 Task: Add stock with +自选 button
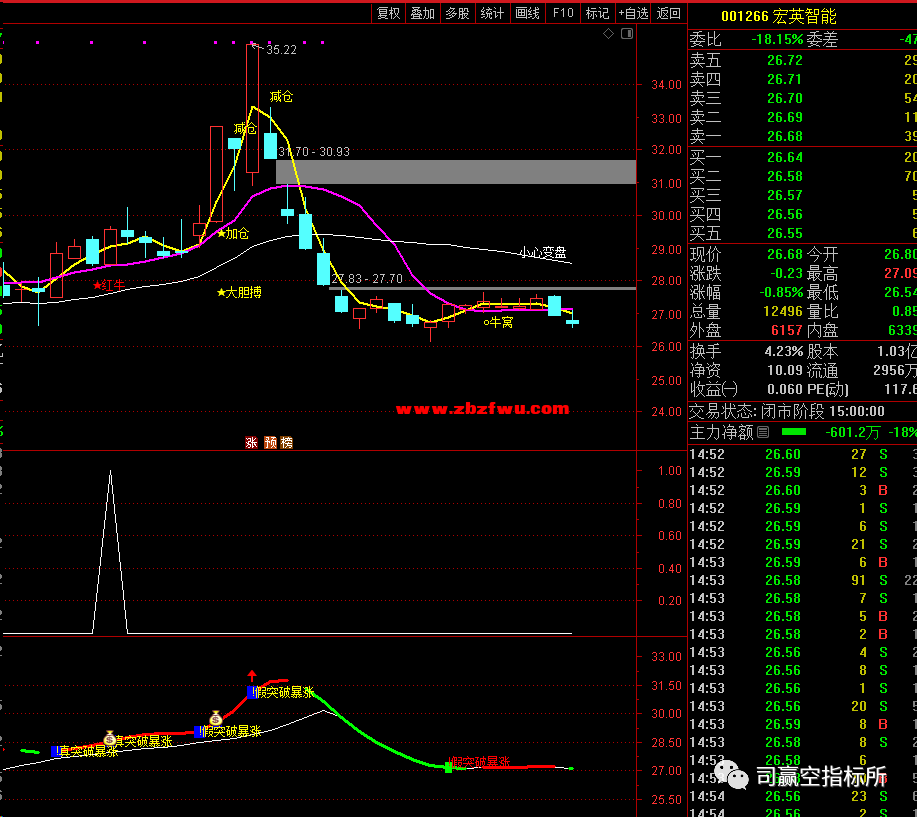pyautogui.click(x=633, y=13)
